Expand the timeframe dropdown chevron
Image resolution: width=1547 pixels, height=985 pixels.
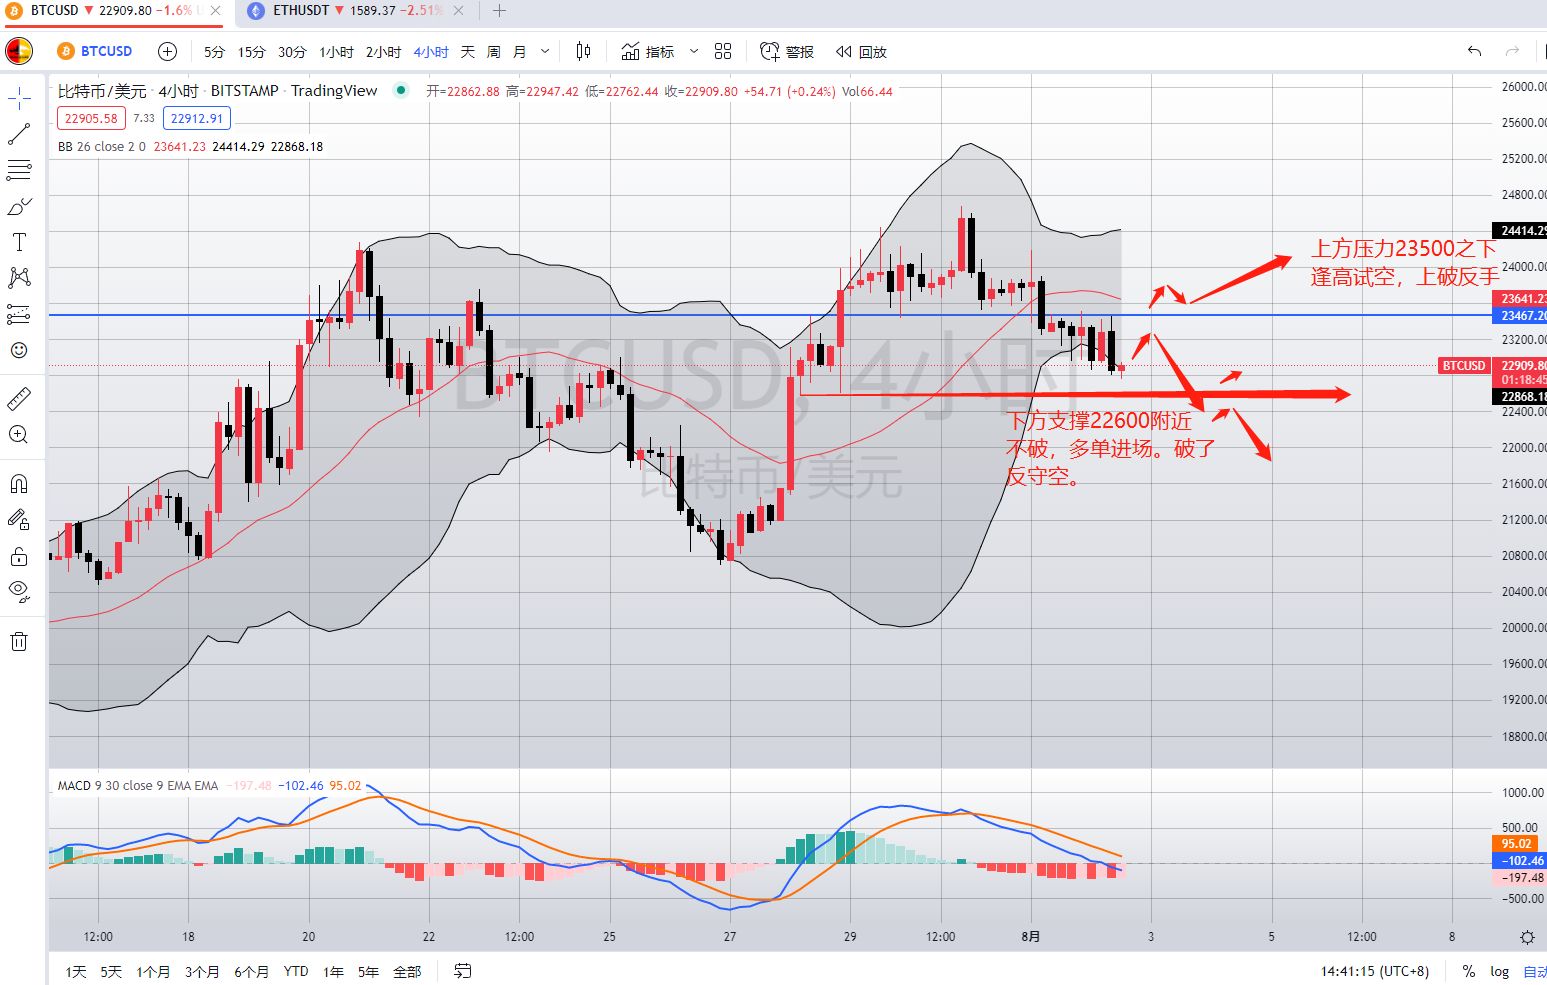[545, 52]
